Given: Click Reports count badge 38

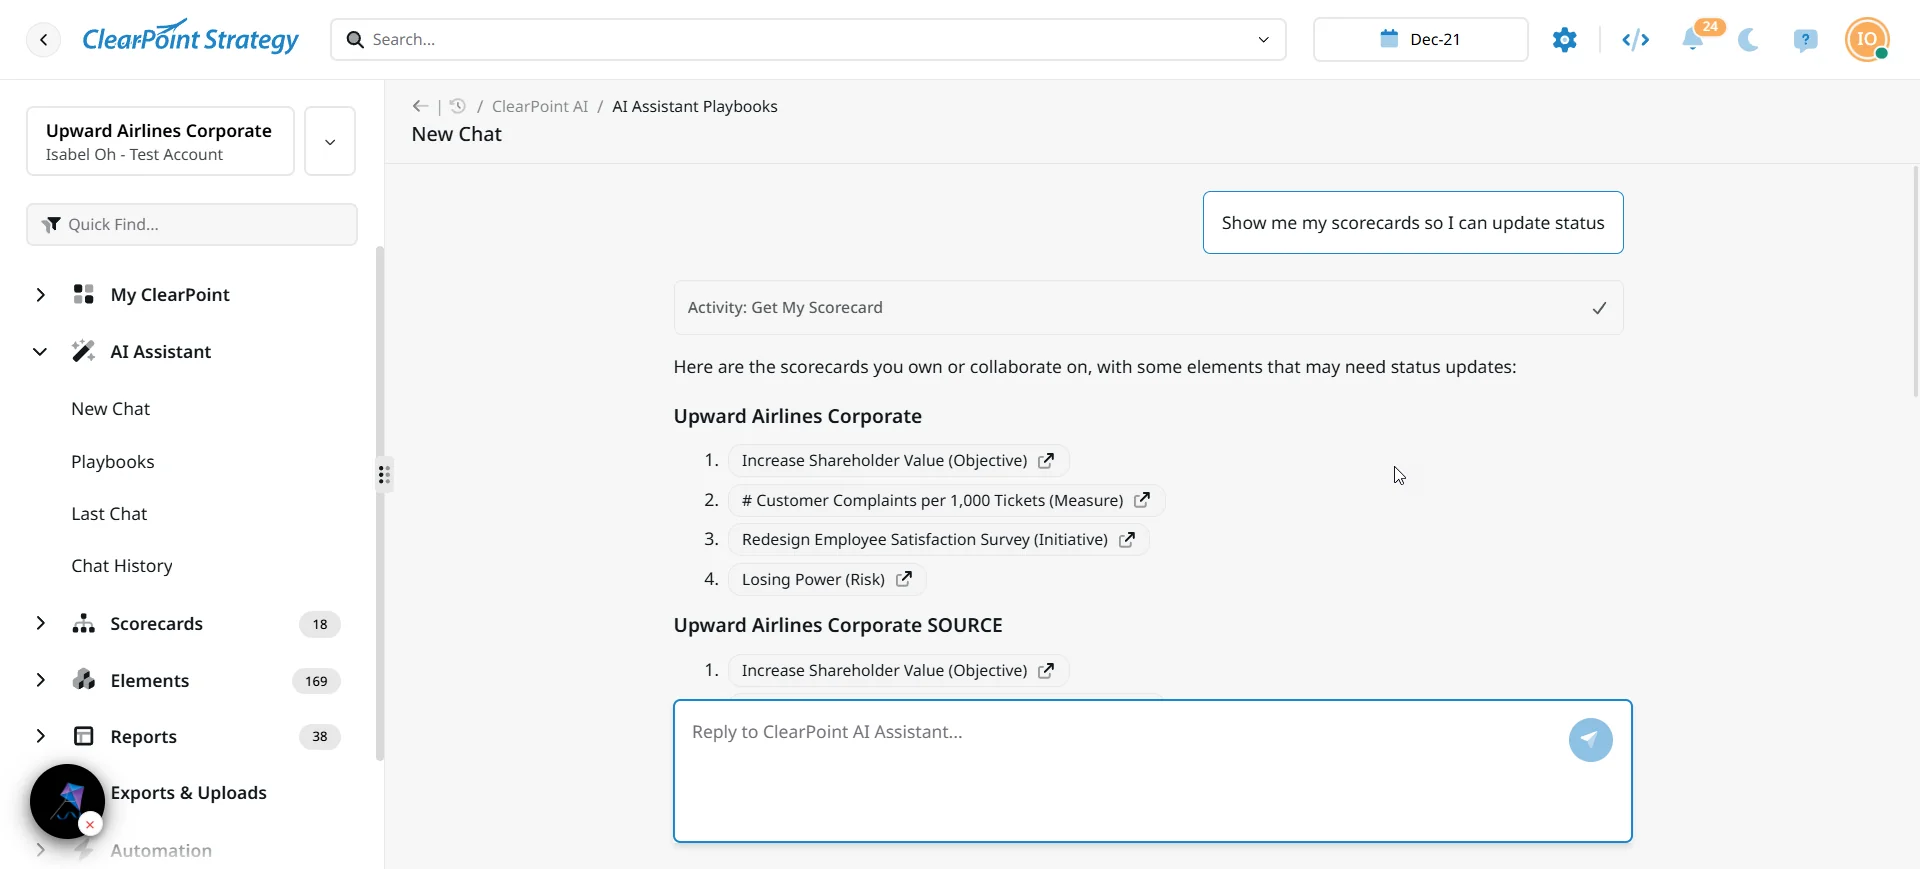Looking at the screenshot, I should [x=320, y=737].
